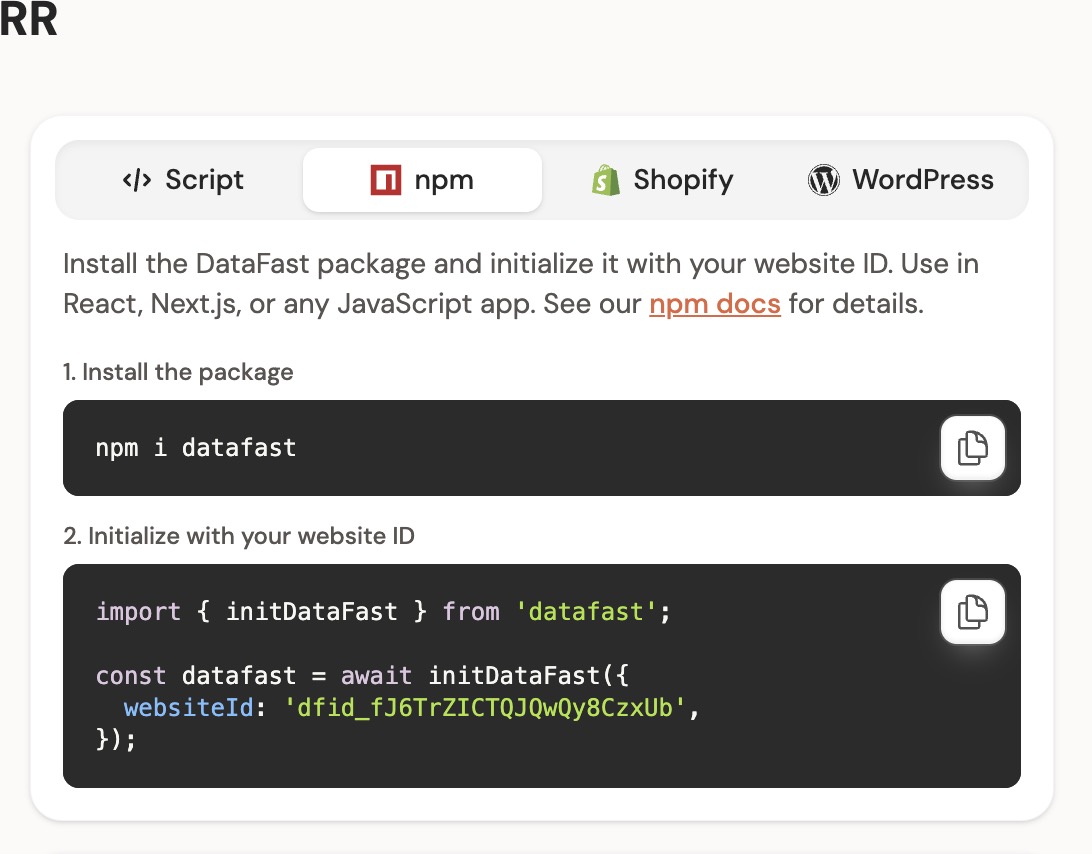Copy the npm i datafast command
The height and width of the screenshot is (854, 1092).
point(972,448)
